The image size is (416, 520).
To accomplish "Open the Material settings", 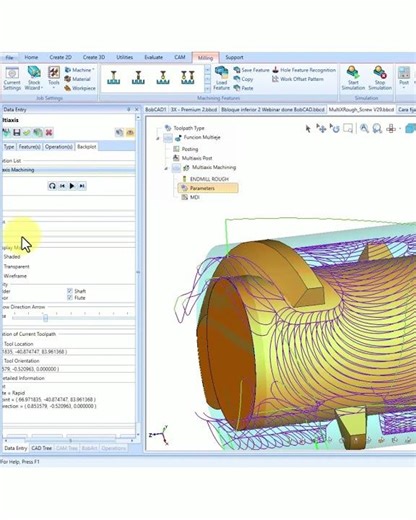I will (78, 79).
